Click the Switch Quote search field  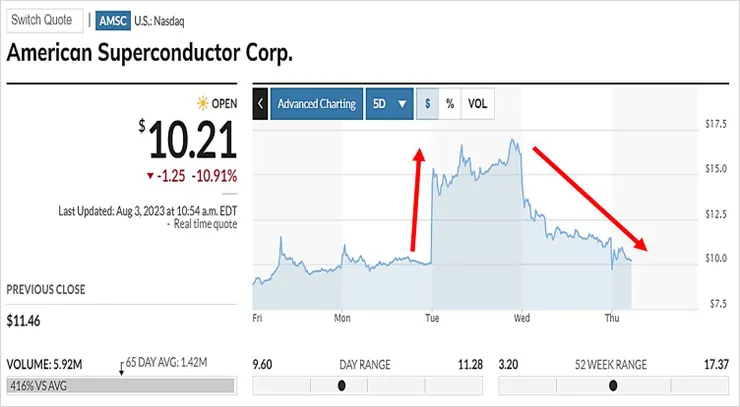coord(42,22)
